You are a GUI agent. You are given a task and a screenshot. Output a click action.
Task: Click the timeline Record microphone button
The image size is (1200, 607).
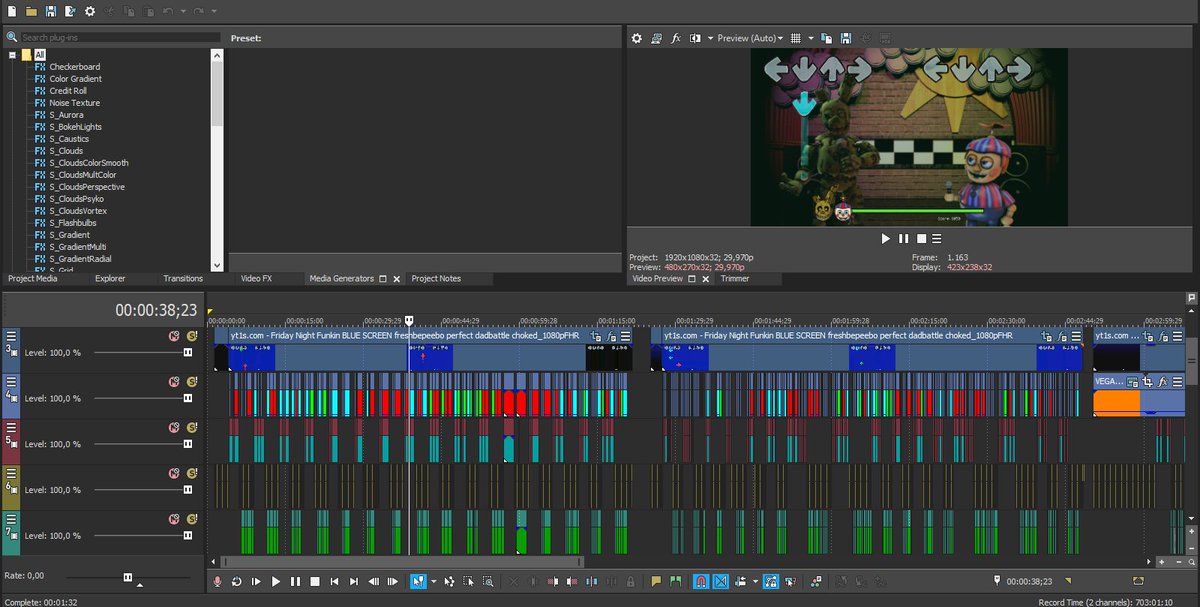[x=218, y=581]
